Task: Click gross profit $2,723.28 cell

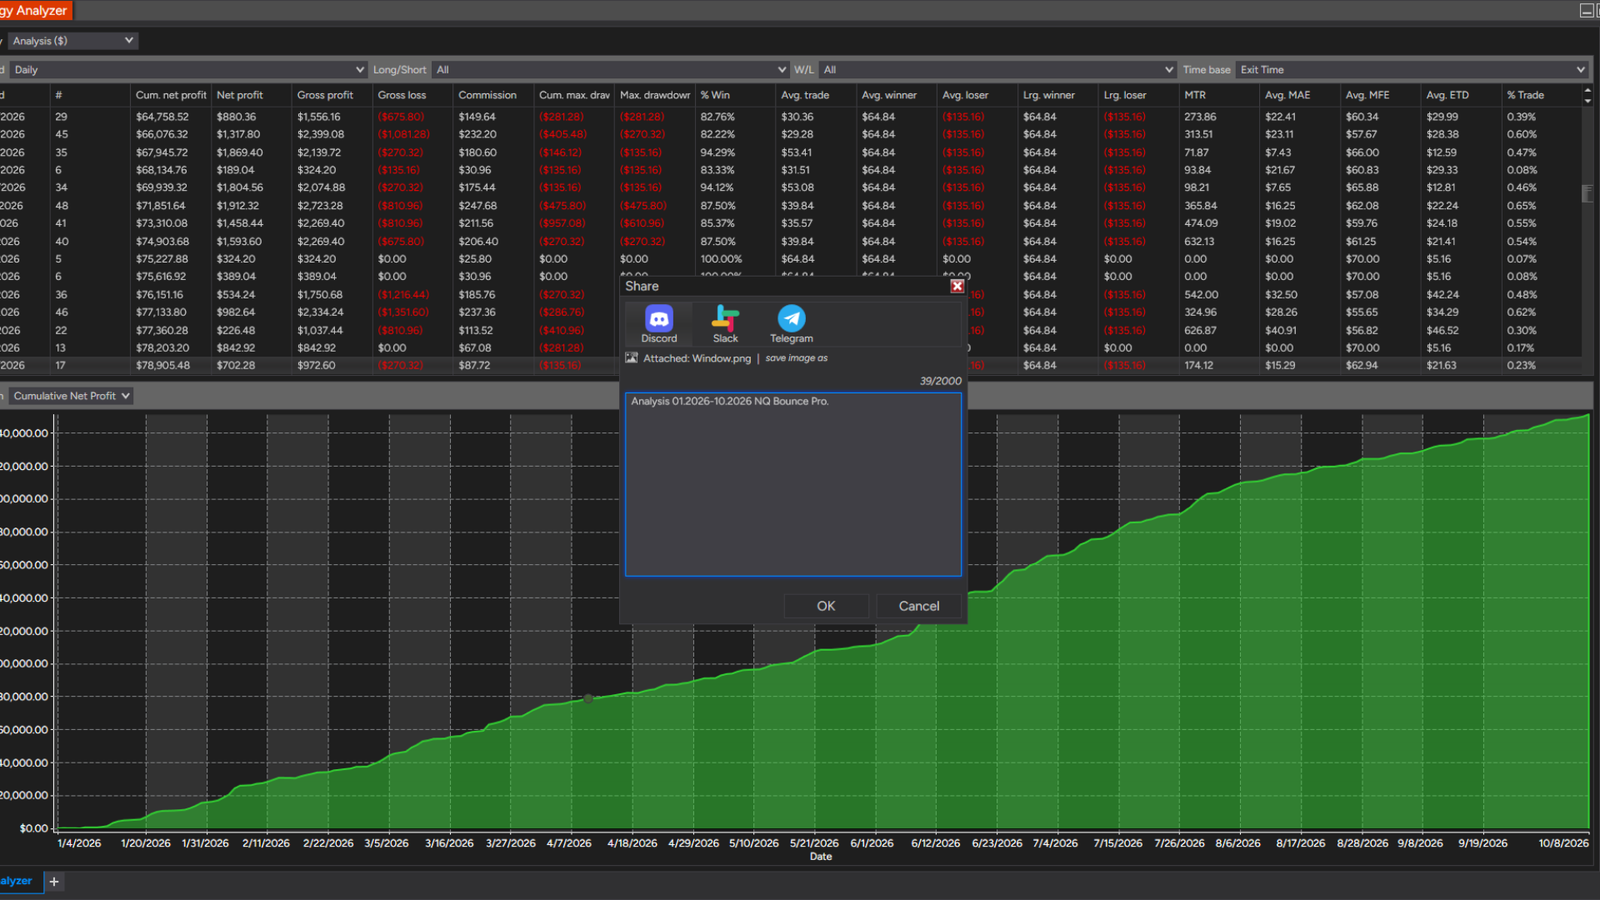Action: [x=320, y=206]
